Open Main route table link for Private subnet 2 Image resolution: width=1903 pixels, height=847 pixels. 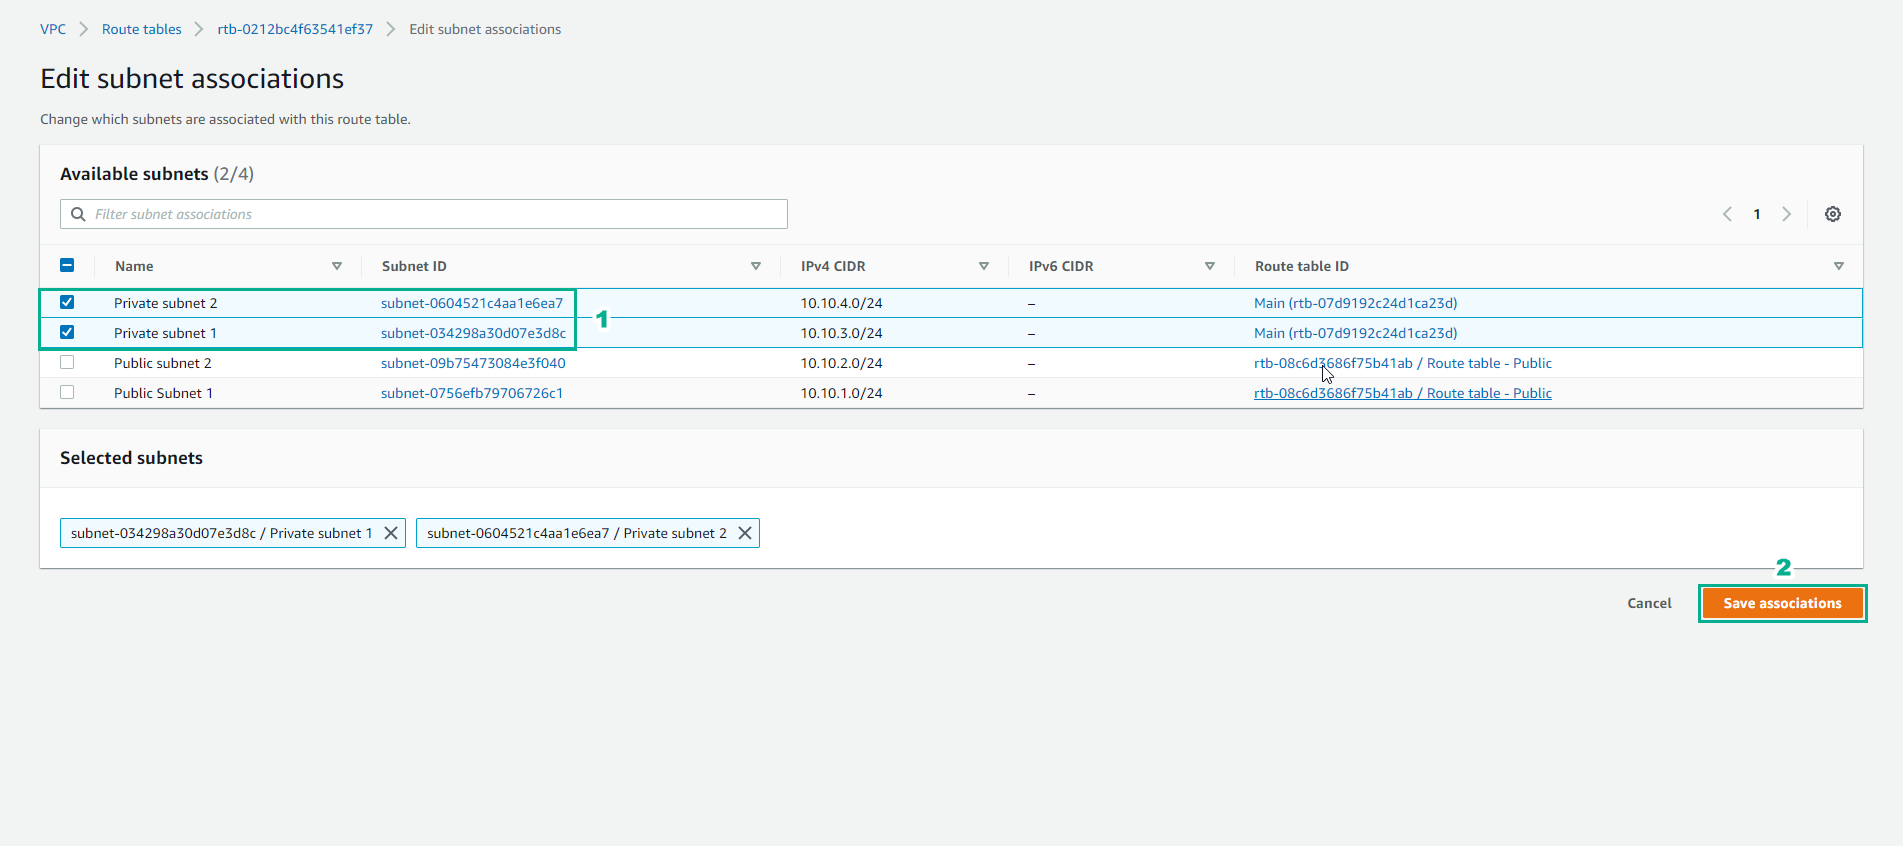click(1356, 303)
